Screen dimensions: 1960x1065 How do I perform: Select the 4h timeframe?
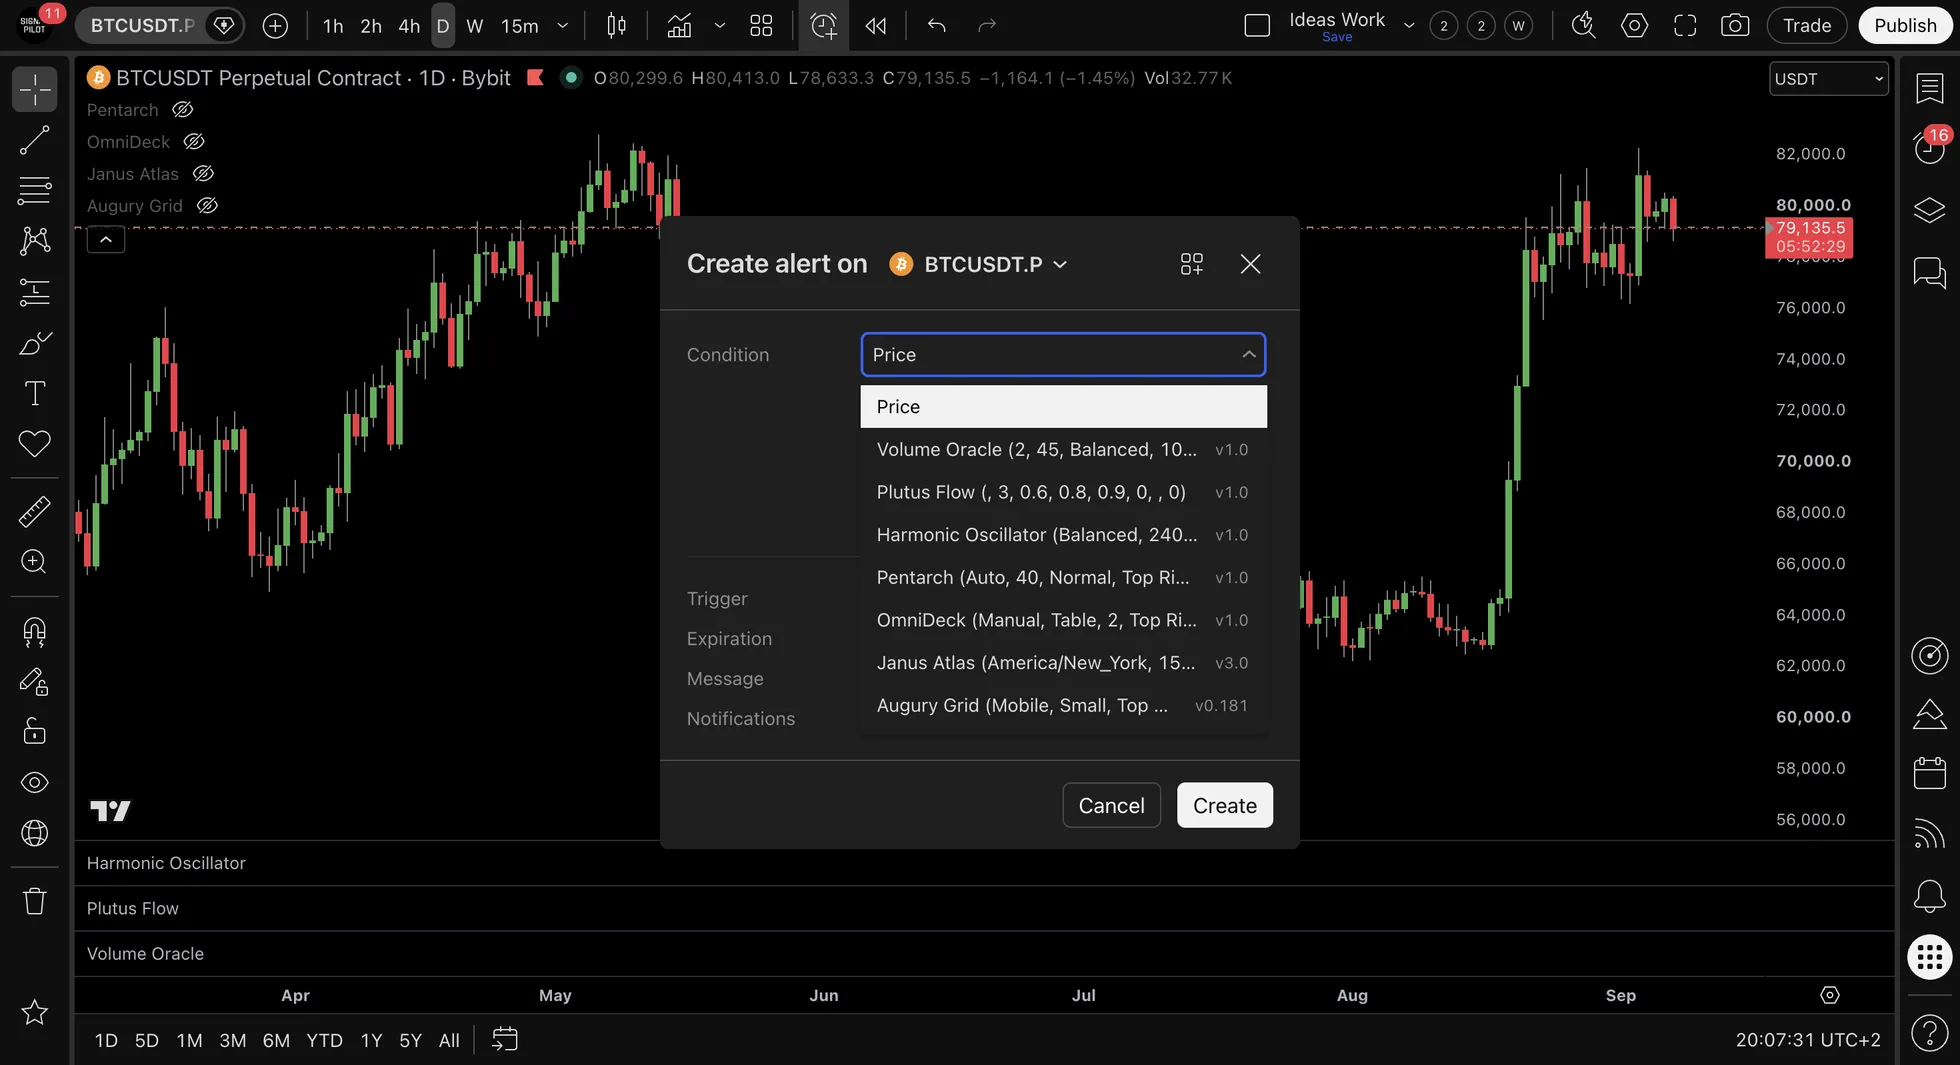click(409, 26)
